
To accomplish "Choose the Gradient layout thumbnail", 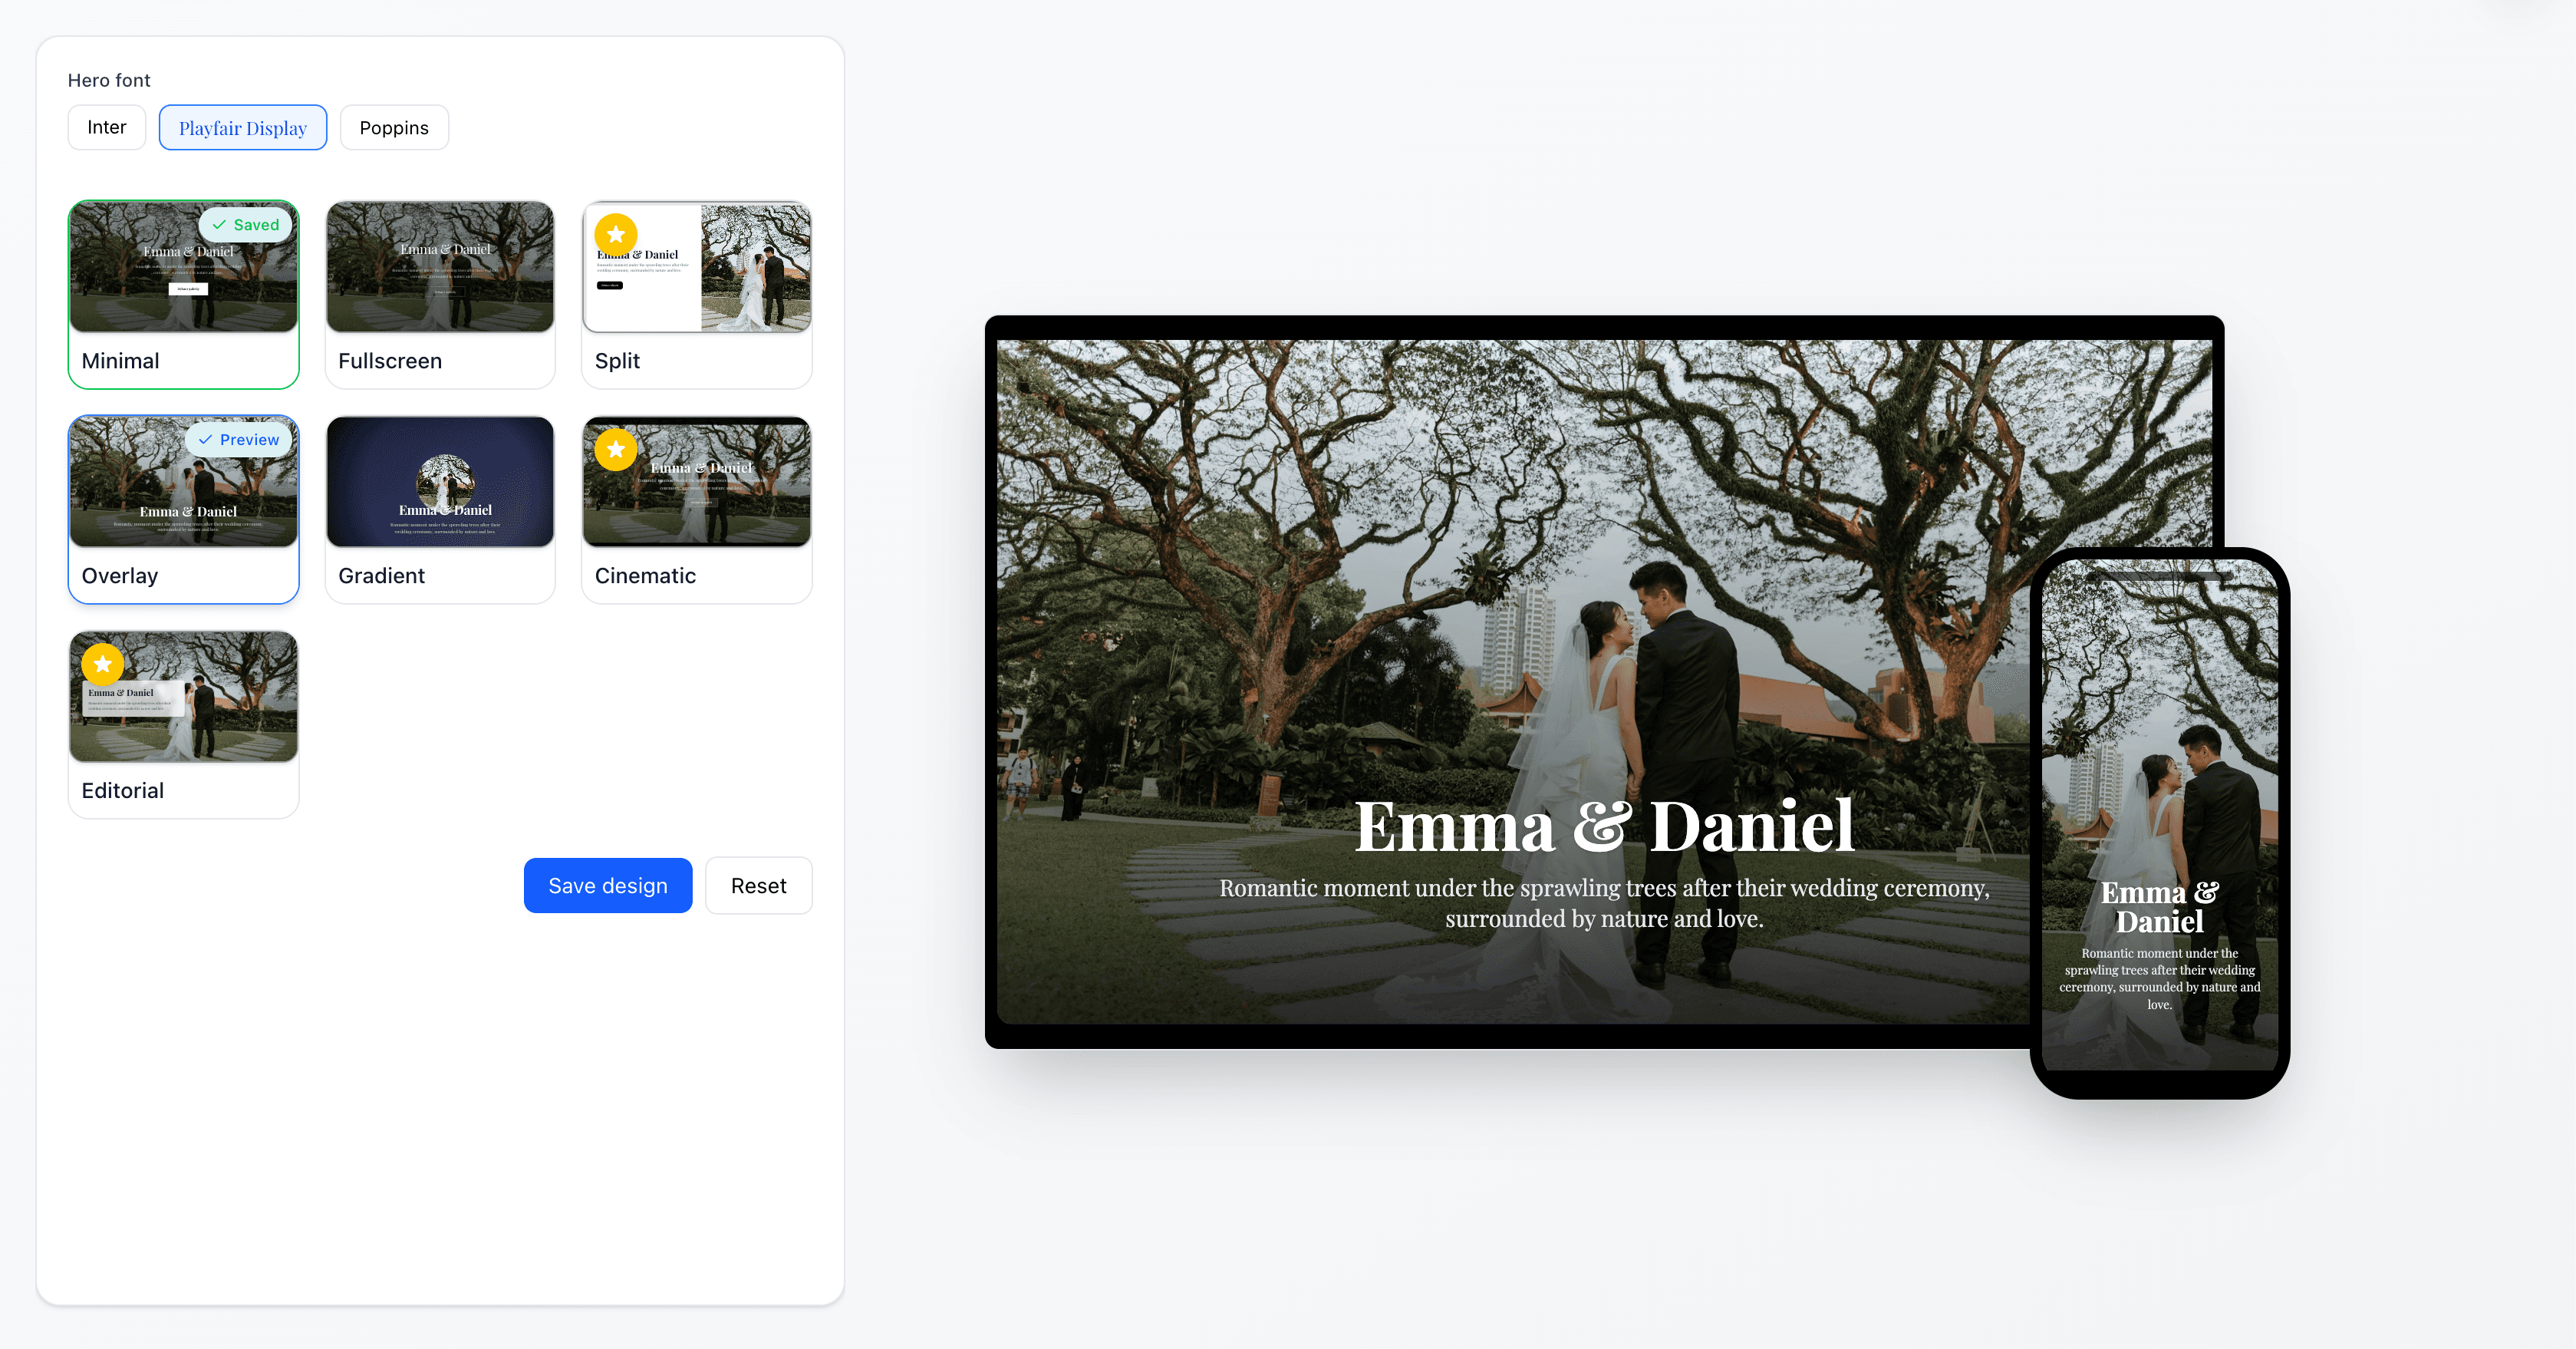I will click(440, 482).
